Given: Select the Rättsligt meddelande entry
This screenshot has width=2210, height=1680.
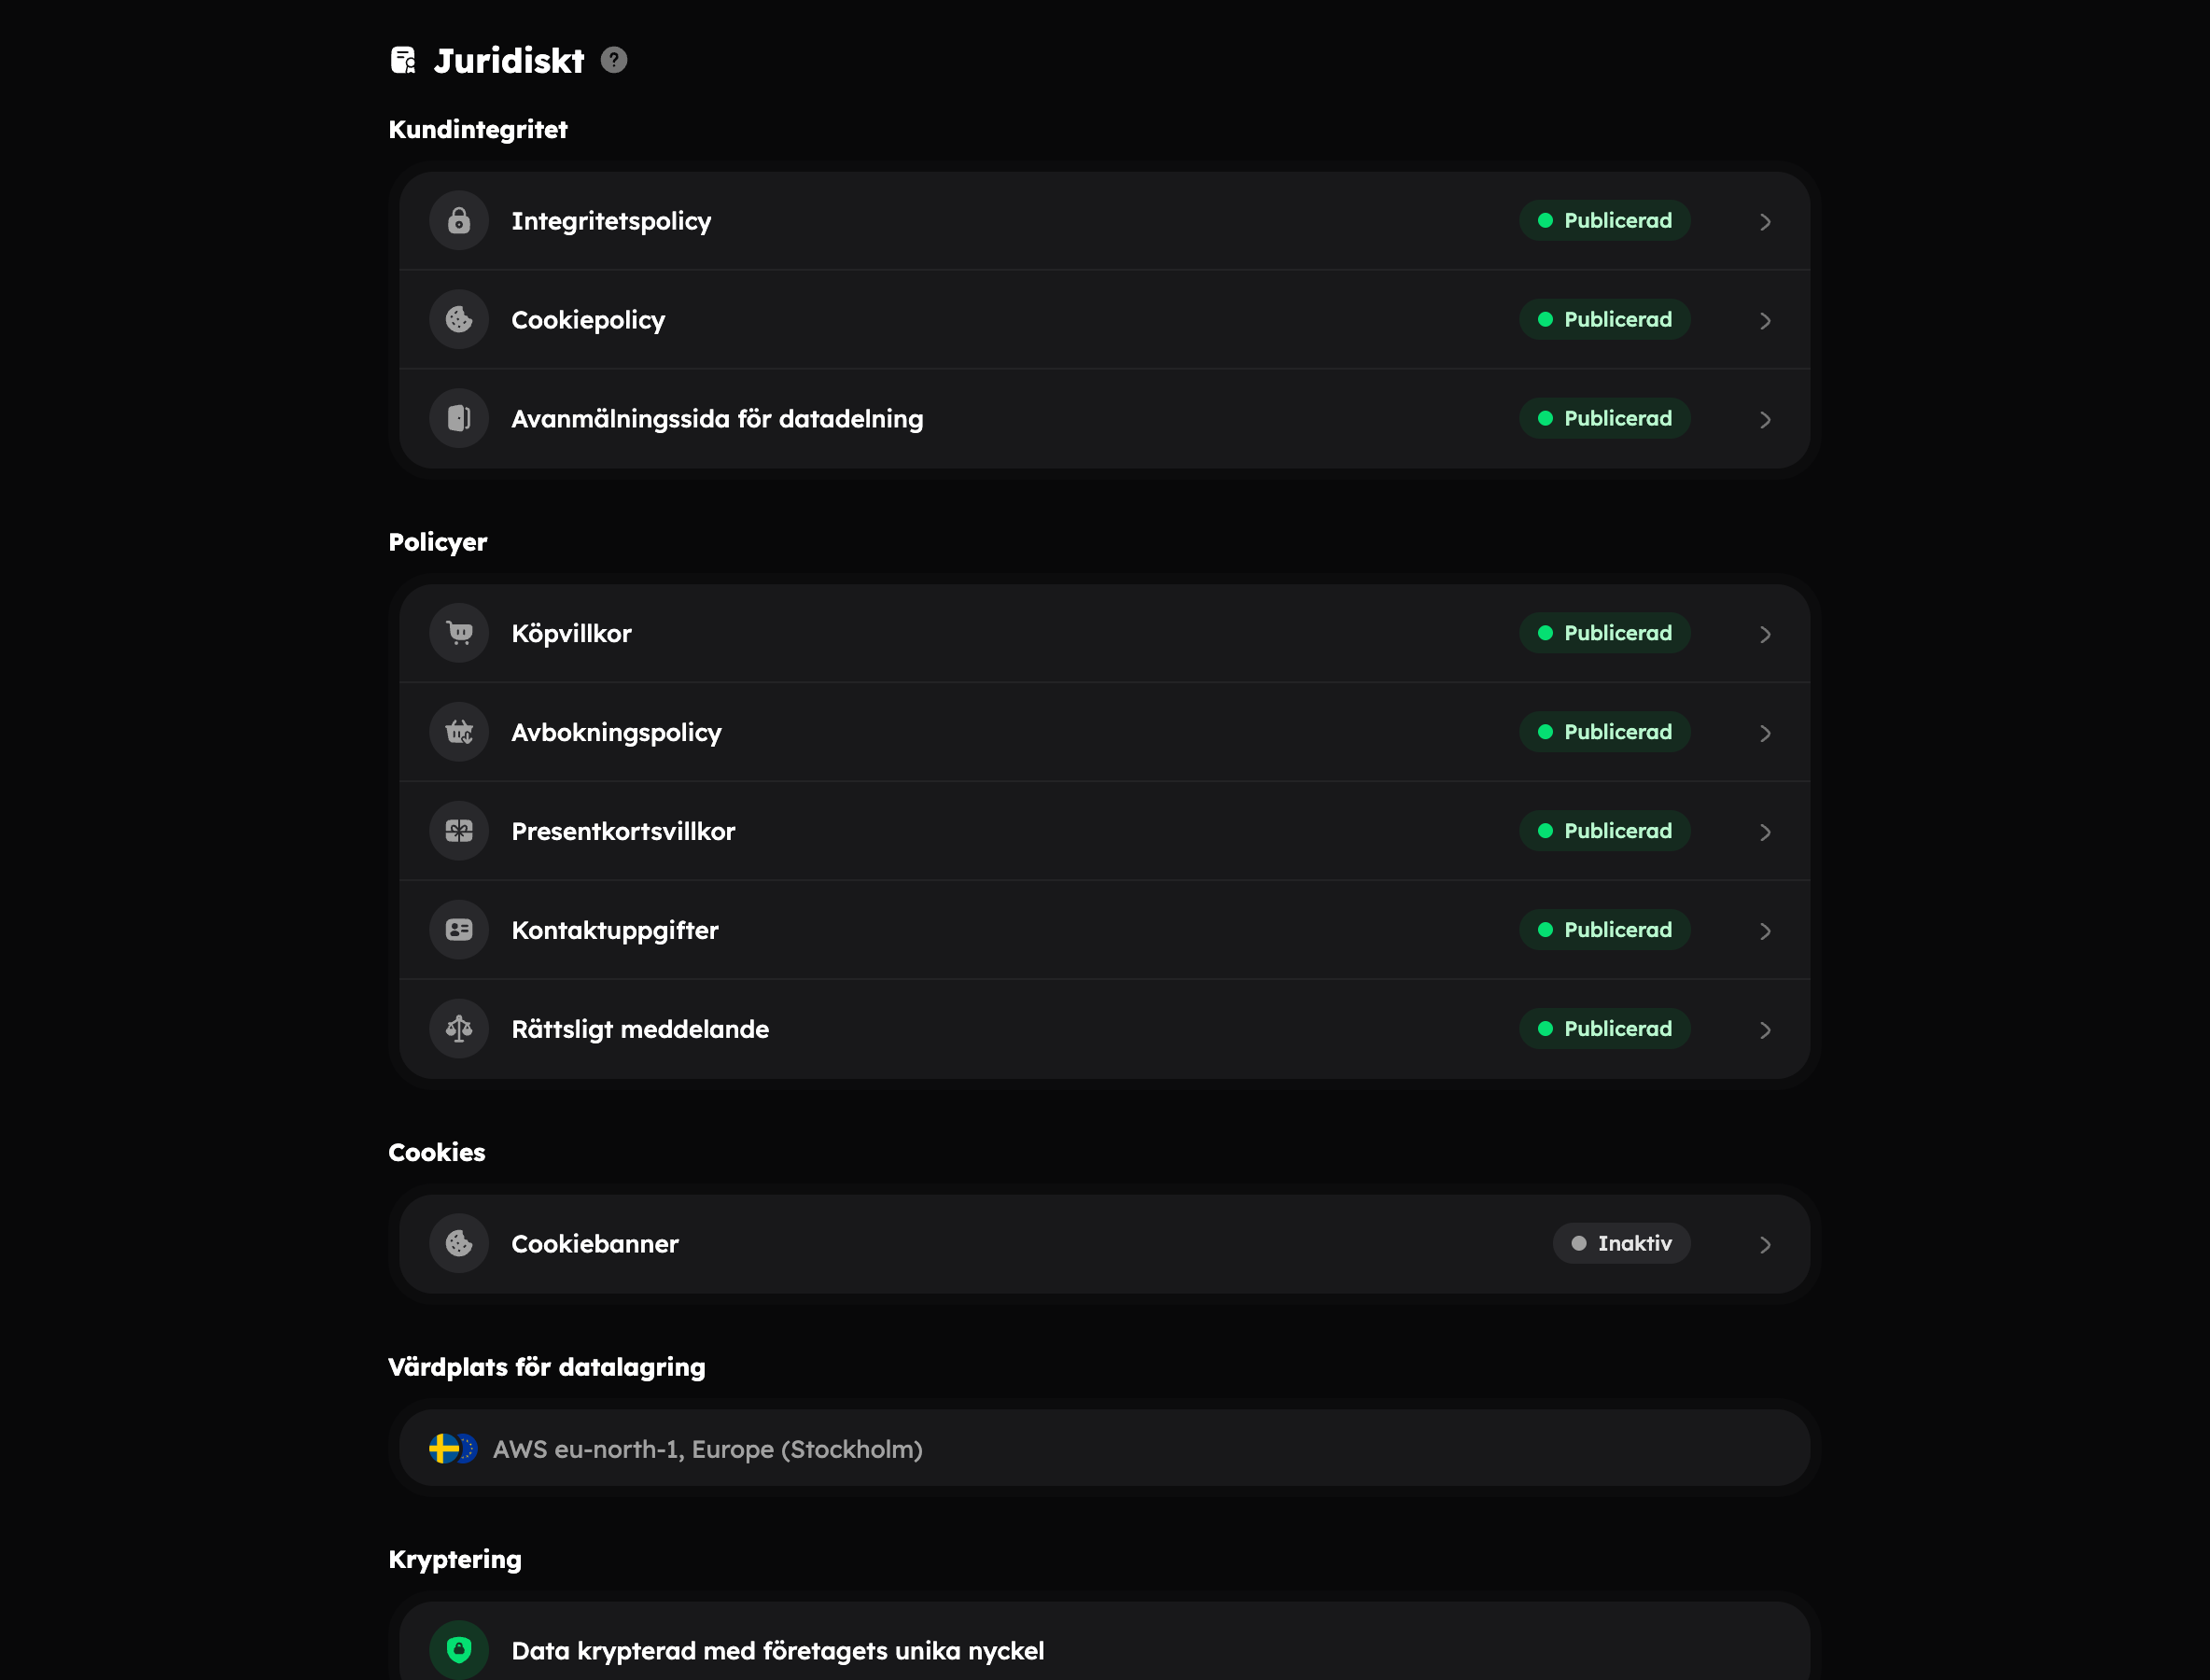Looking at the screenshot, I should pyautogui.click(x=1104, y=1029).
